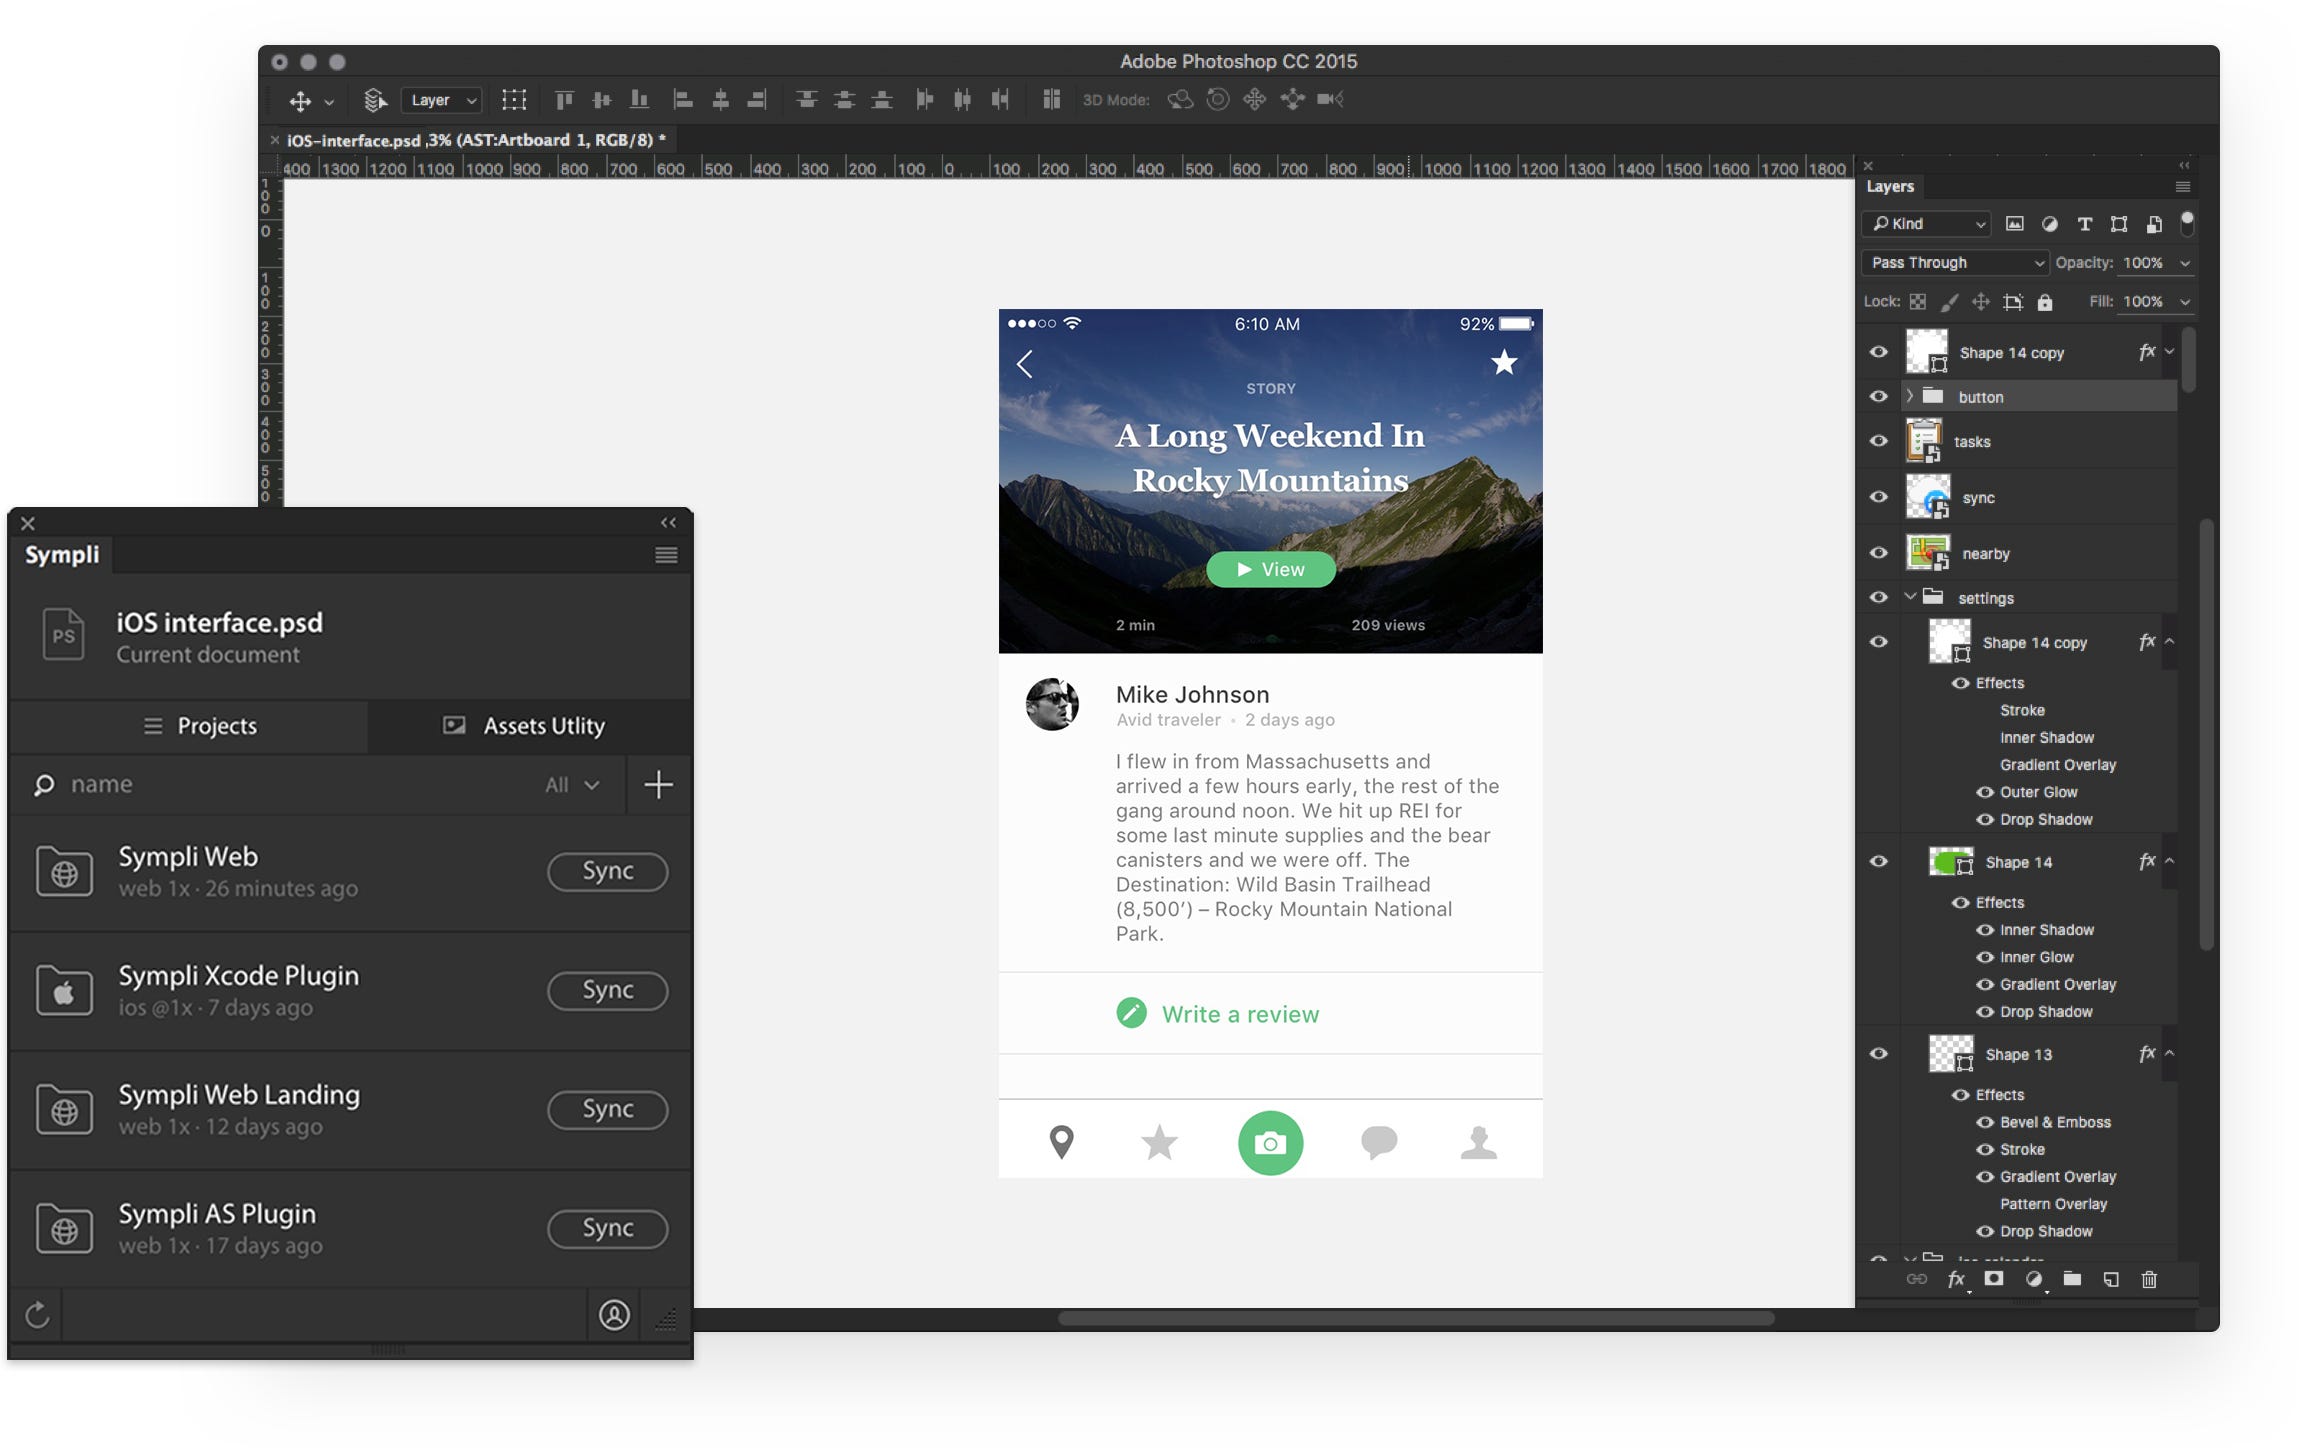Click Show Transform Controls dotted square icon
Image resolution: width=2301 pixels, height=1449 pixels.
pyautogui.click(x=514, y=99)
